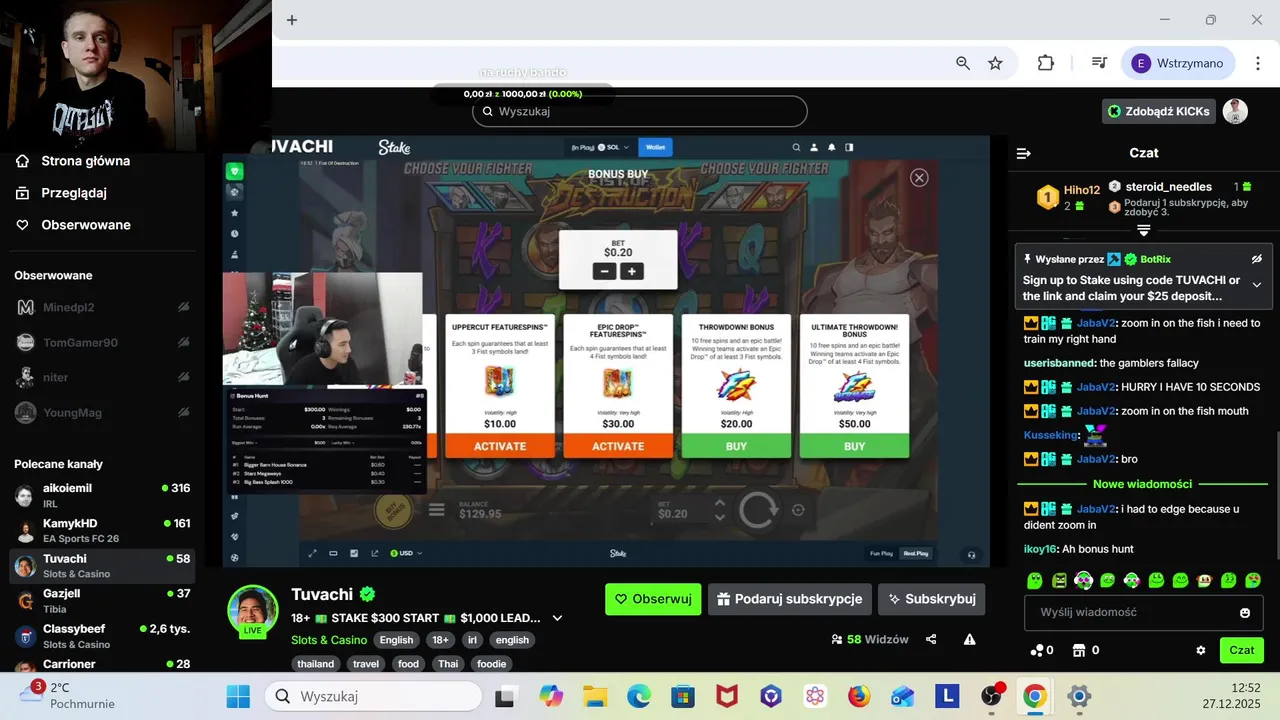Open followed channel Minedpl2
The height and width of the screenshot is (720, 1280).
103,307
